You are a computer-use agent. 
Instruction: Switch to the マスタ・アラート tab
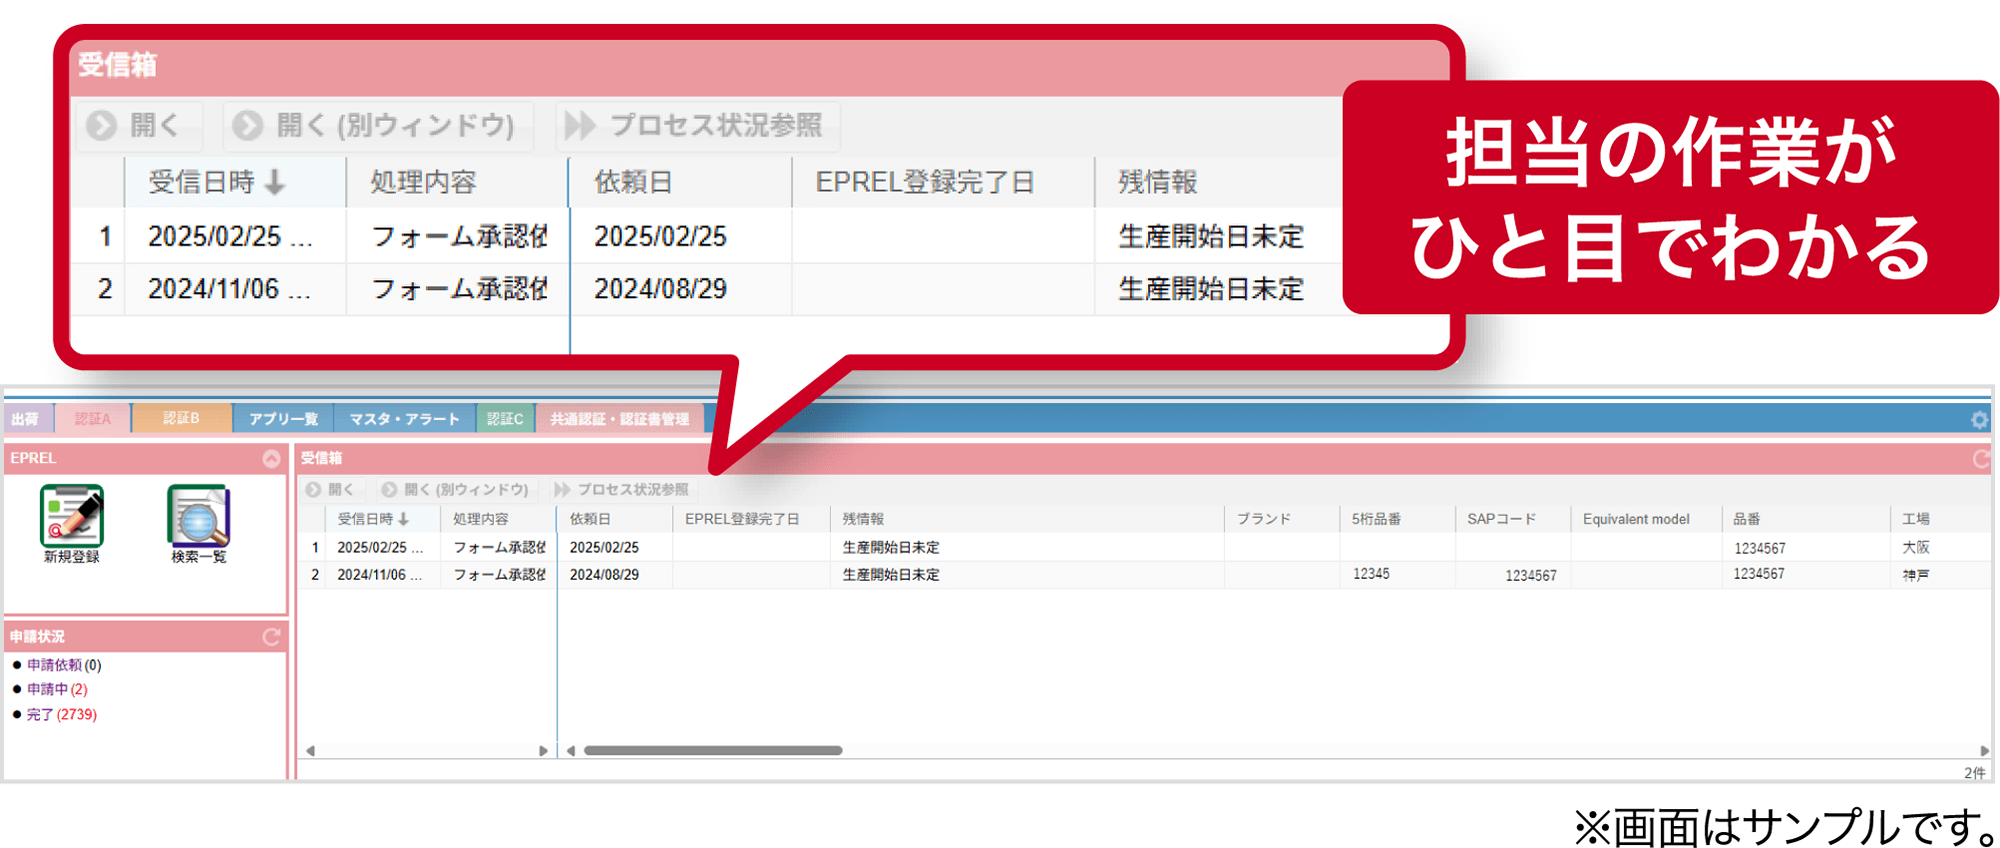point(405,419)
